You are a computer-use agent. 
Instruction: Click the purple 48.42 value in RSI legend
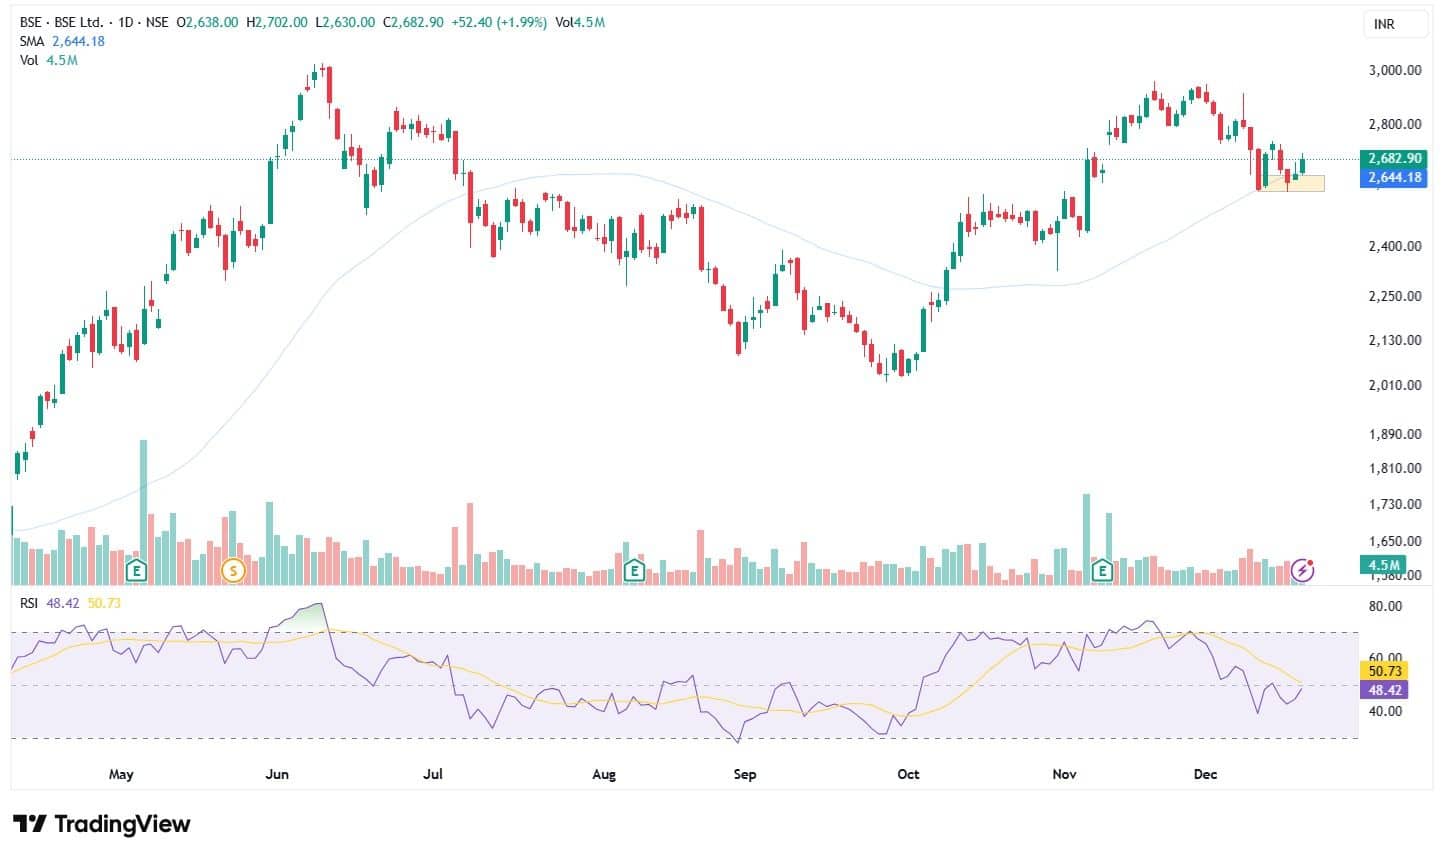(x=63, y=603)
